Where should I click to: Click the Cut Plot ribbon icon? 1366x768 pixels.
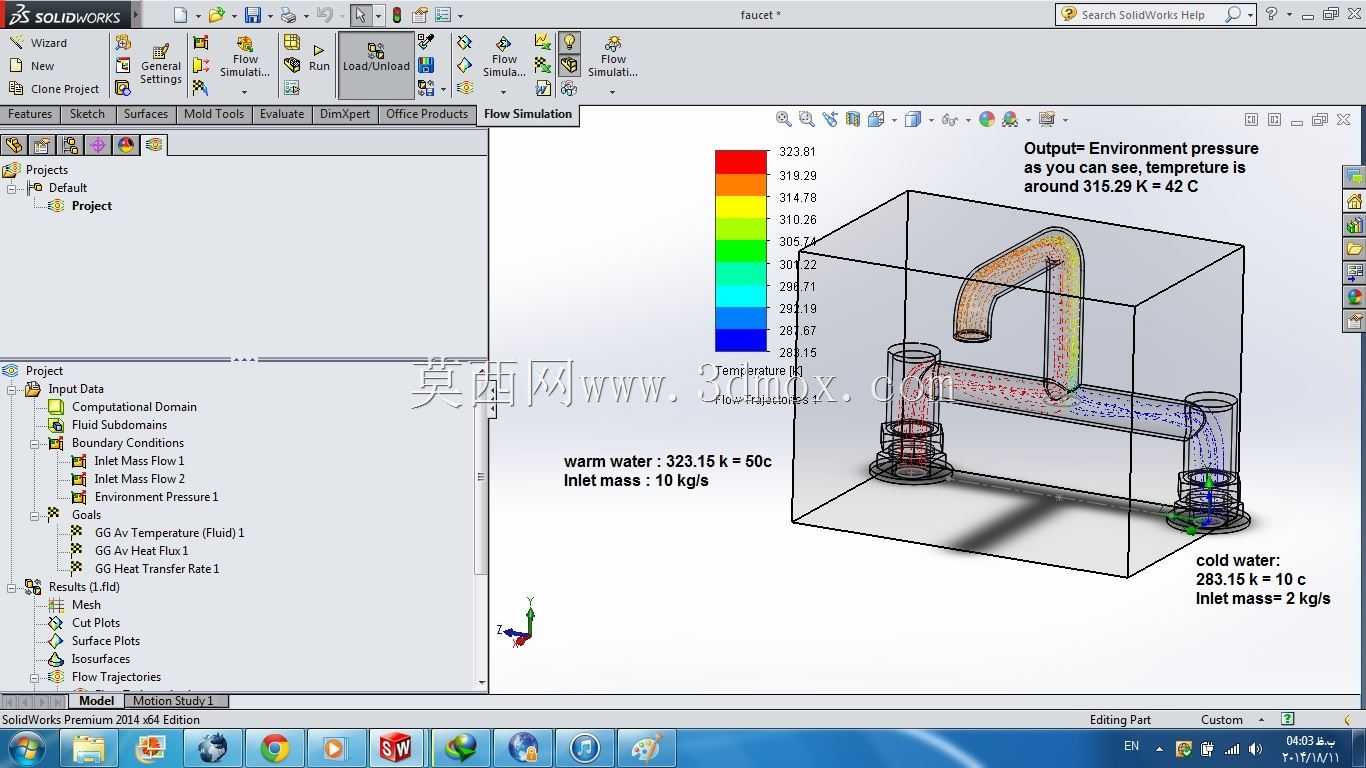point(464,42)
